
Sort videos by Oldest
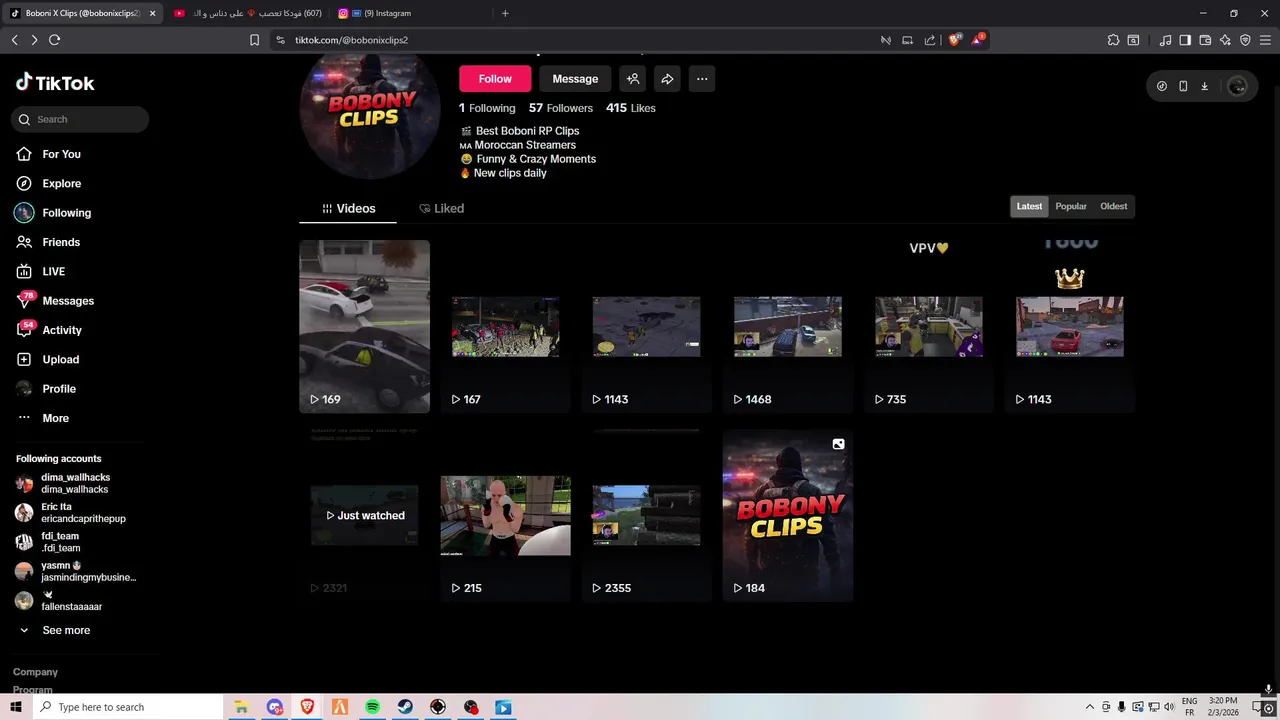[x=1113, y=206]
